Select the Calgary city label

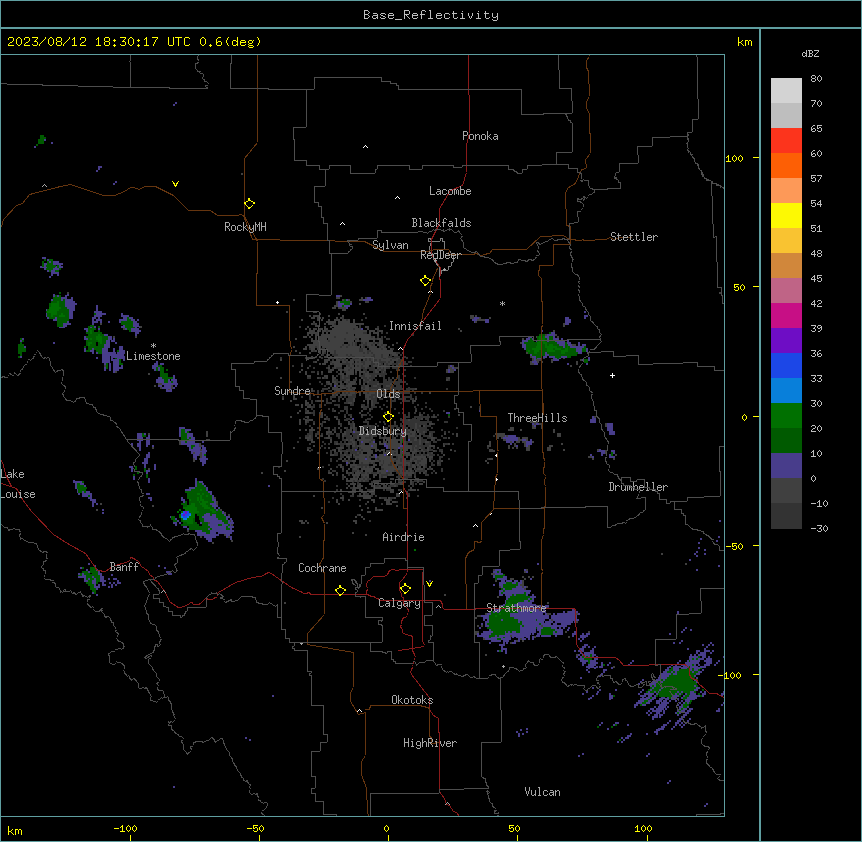399,603
